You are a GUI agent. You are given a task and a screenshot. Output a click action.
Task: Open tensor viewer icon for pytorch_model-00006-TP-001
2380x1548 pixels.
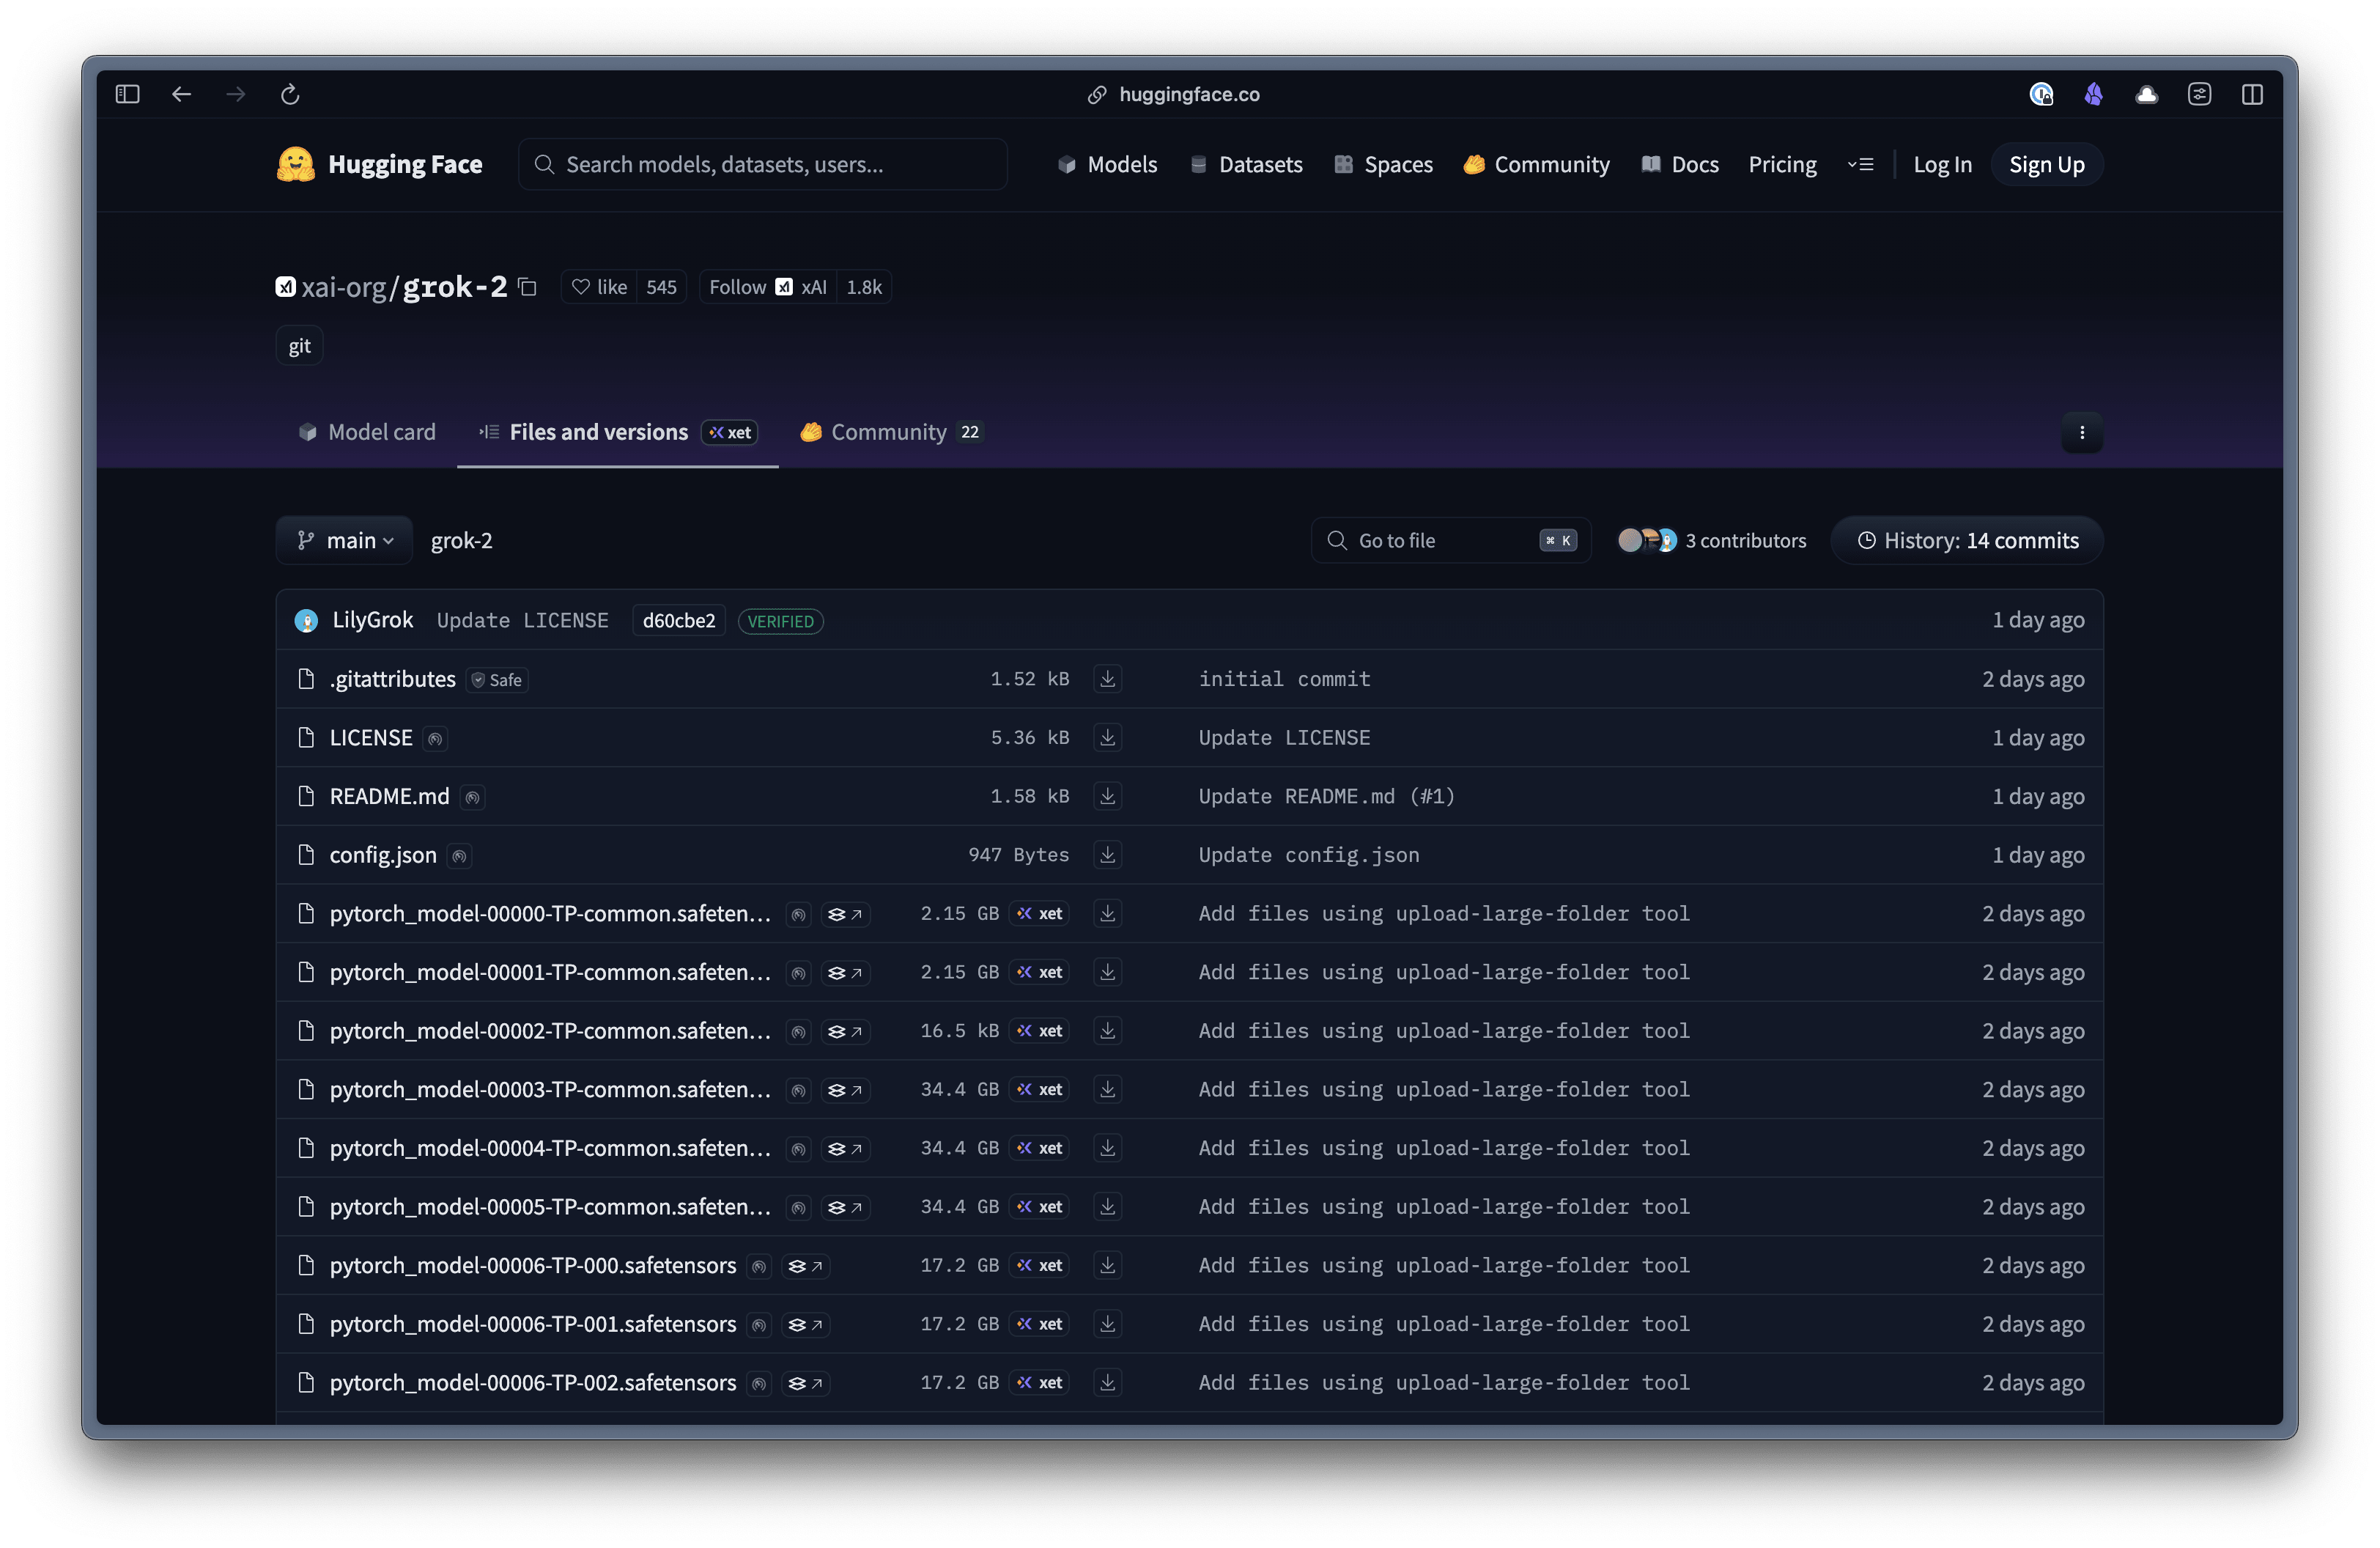[805, 1324]
